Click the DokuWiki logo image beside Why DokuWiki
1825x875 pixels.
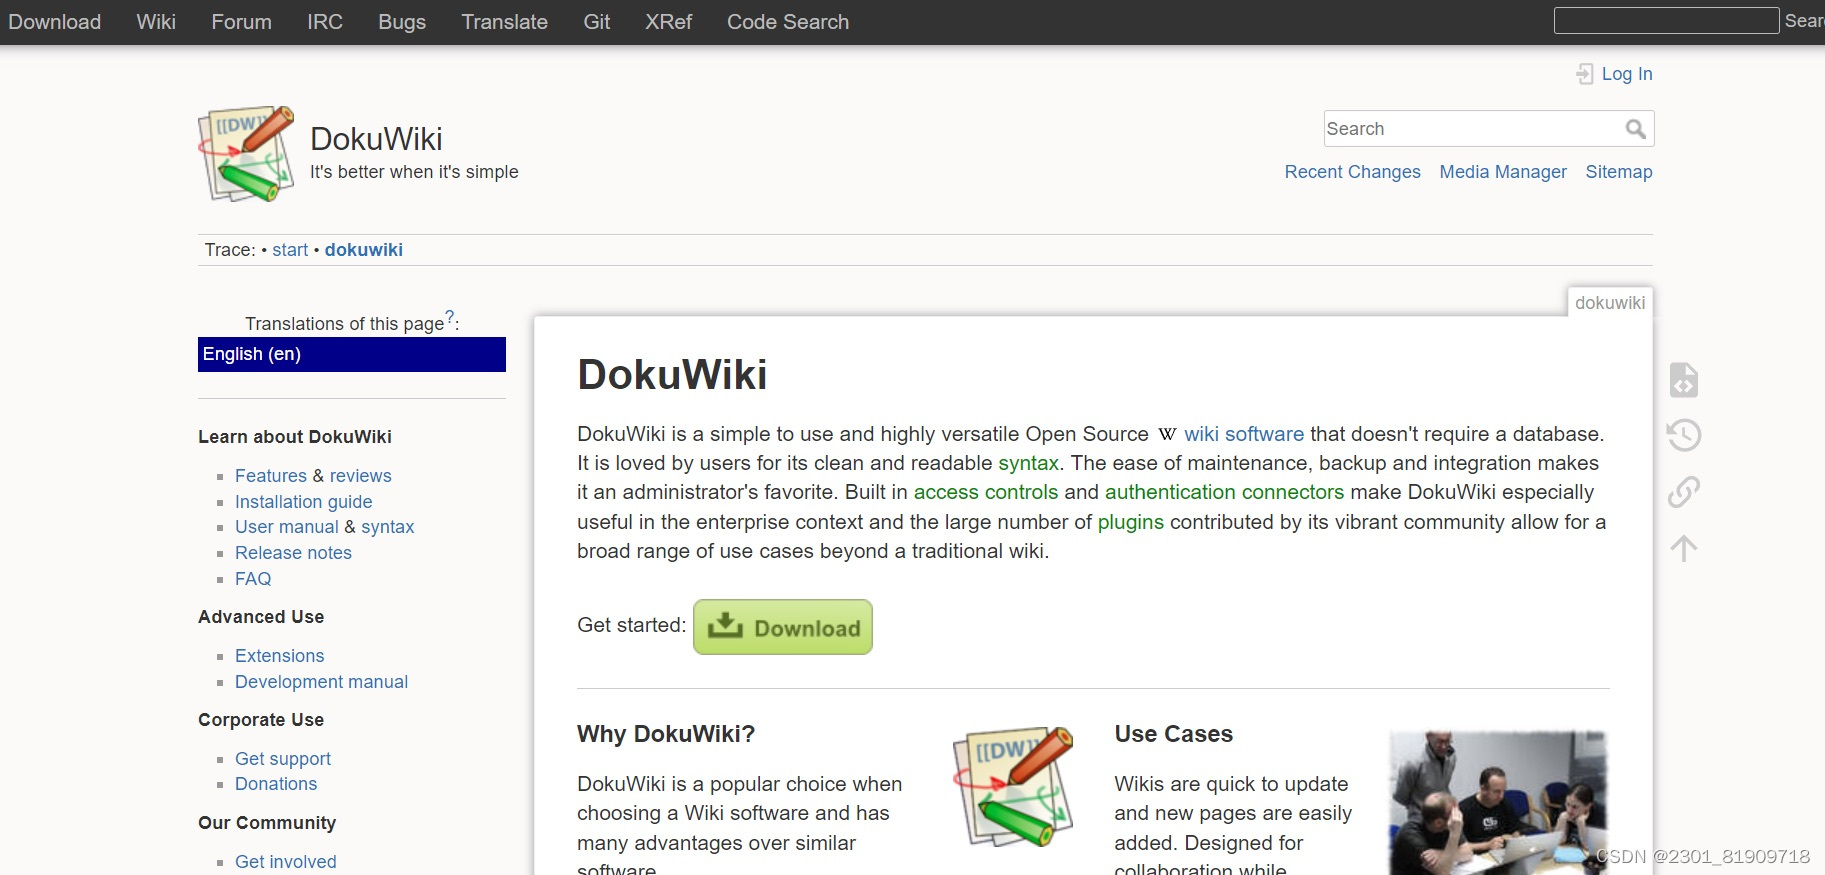pos(1013,787)
